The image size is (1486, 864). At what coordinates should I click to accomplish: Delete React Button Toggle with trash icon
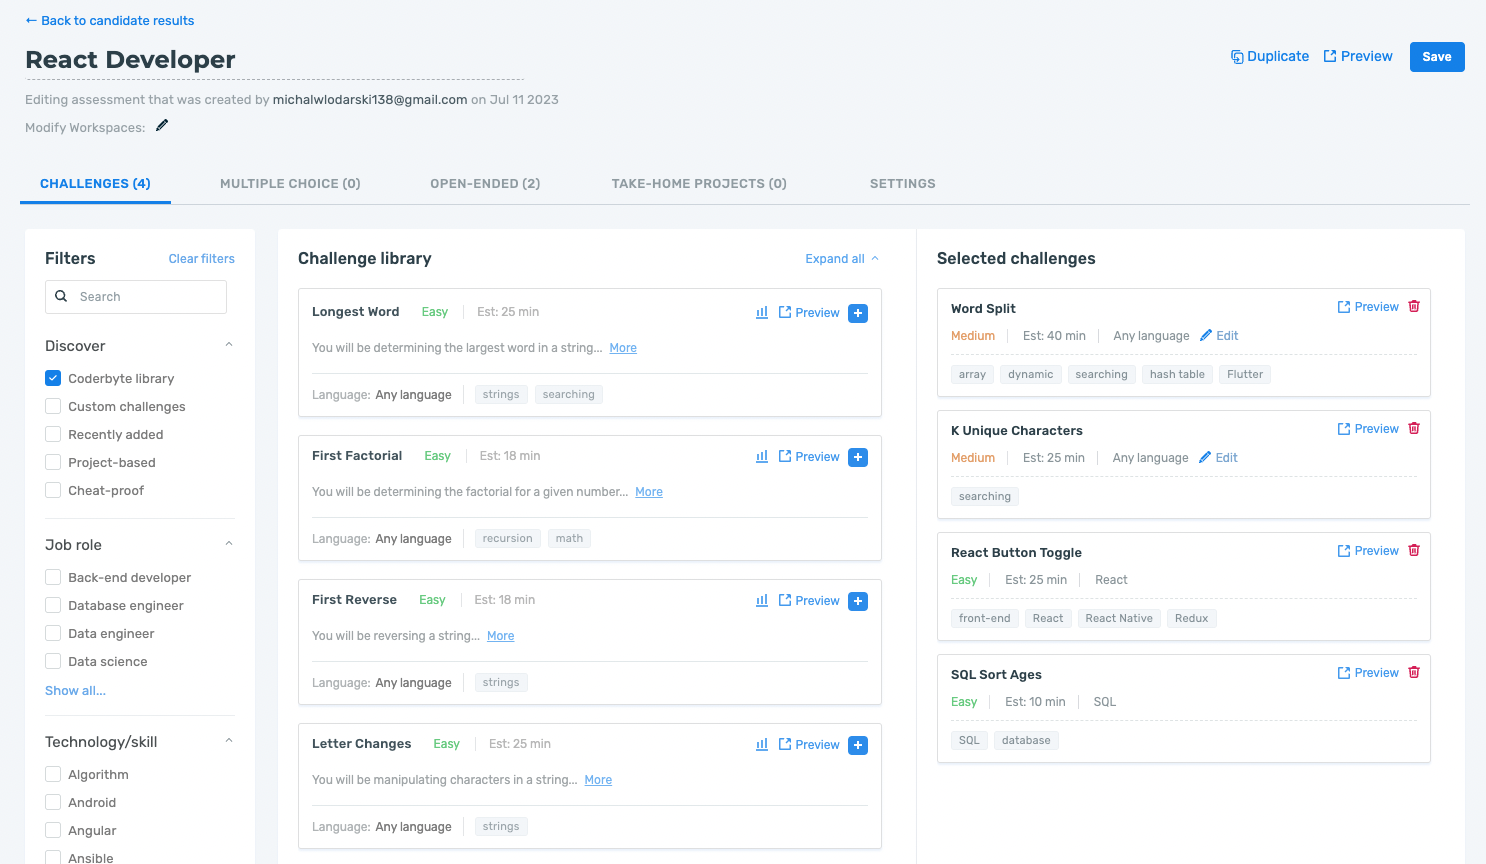point(1414,551)
